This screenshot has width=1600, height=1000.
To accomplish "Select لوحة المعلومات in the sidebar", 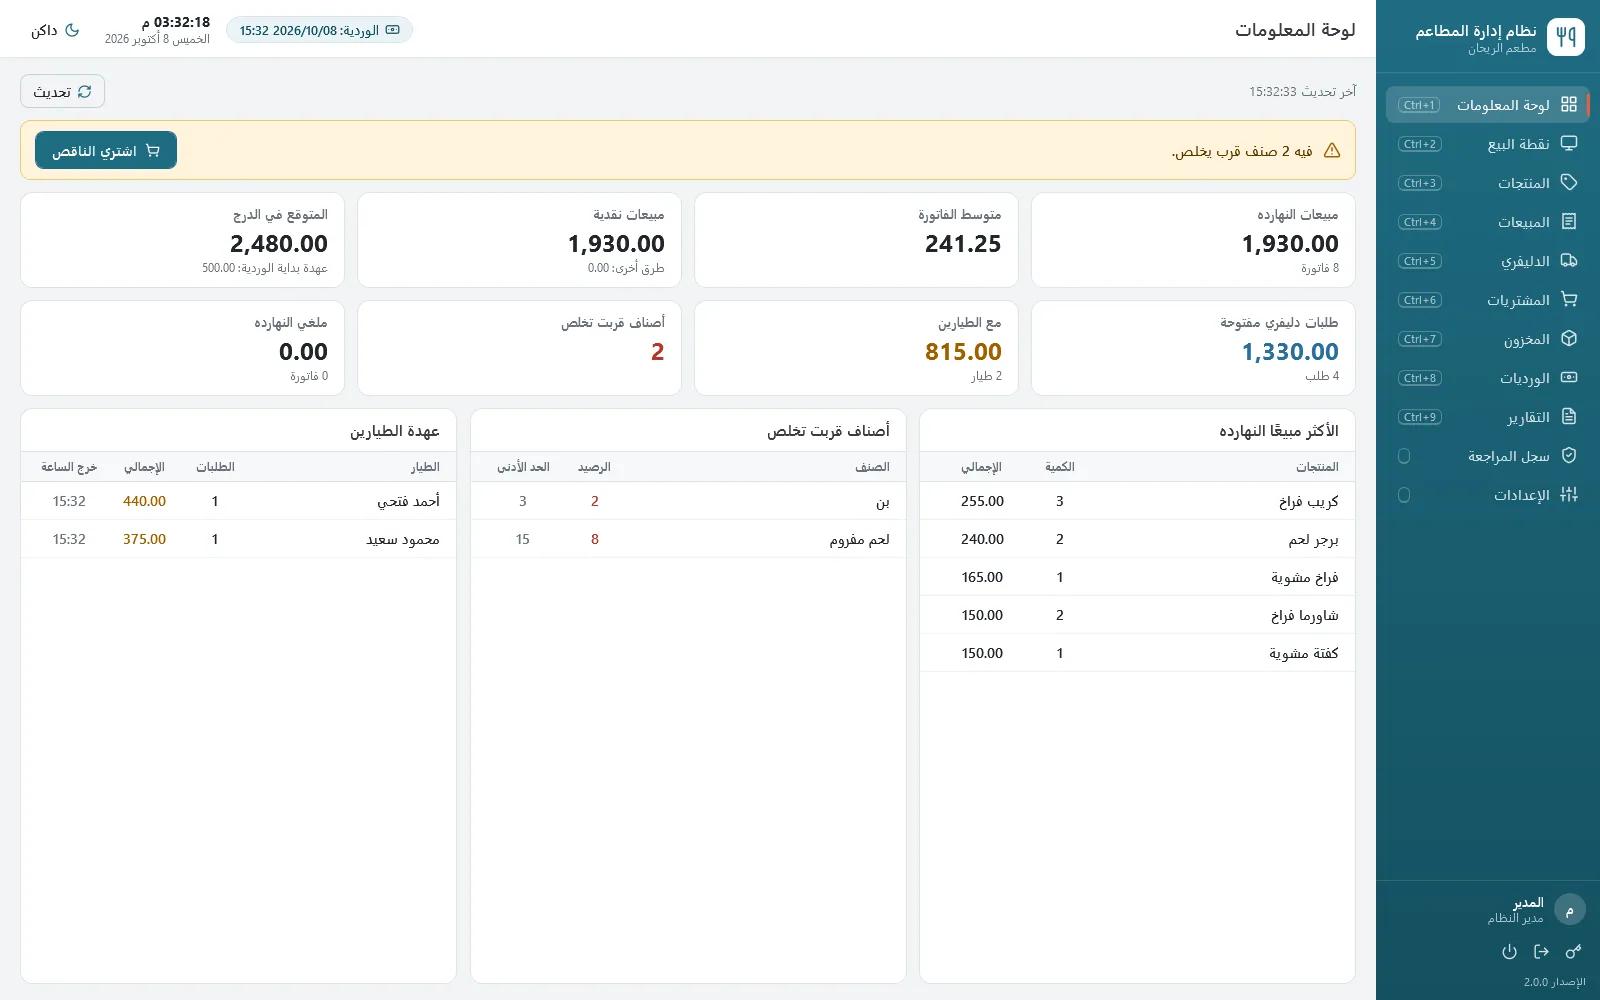I will pyautogui.click(x=1487, y=105).
